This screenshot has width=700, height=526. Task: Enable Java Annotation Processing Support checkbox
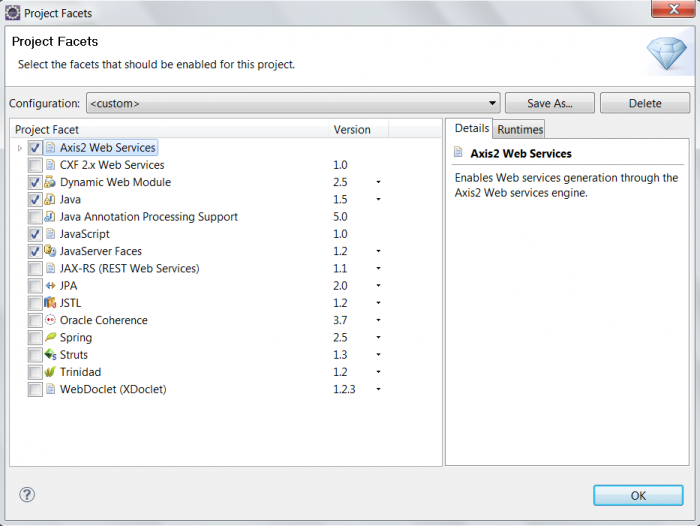(x=35, y=217)
